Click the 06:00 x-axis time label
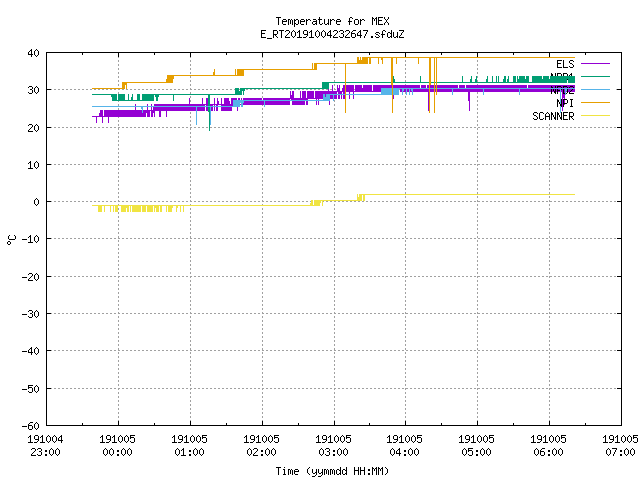The height and width of the screenshot is (480, 640). pos(548,452)
